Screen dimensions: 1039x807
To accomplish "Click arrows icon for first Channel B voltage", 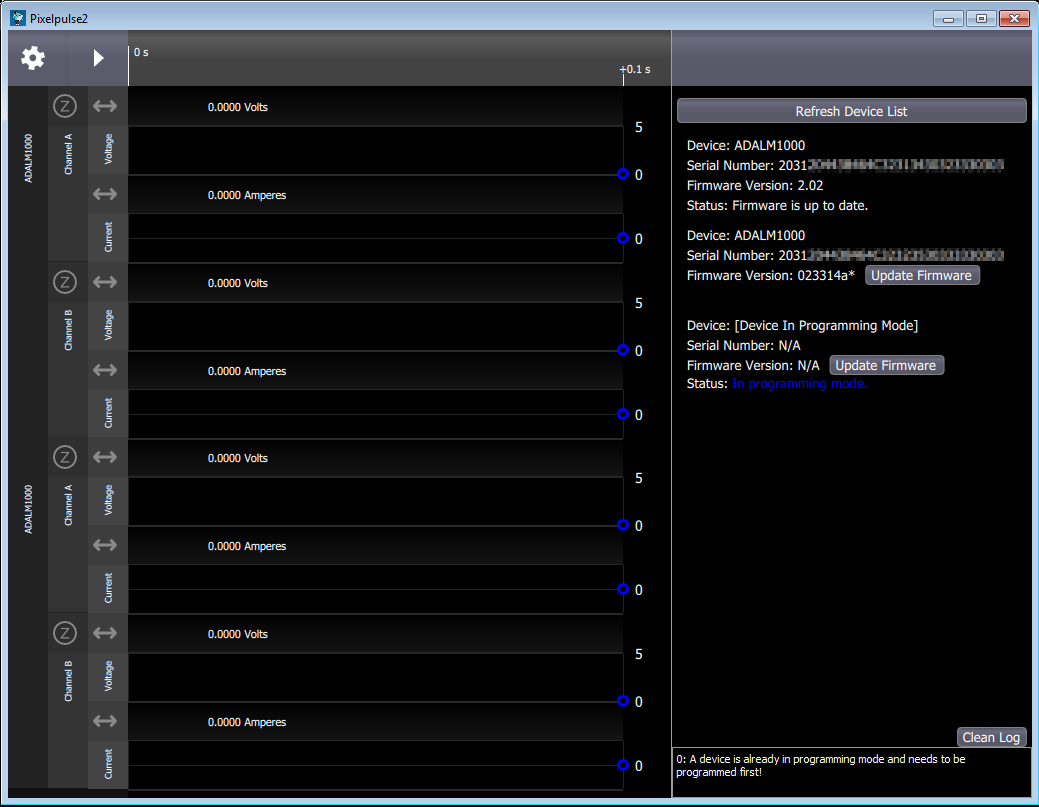I will coord(105,282).
